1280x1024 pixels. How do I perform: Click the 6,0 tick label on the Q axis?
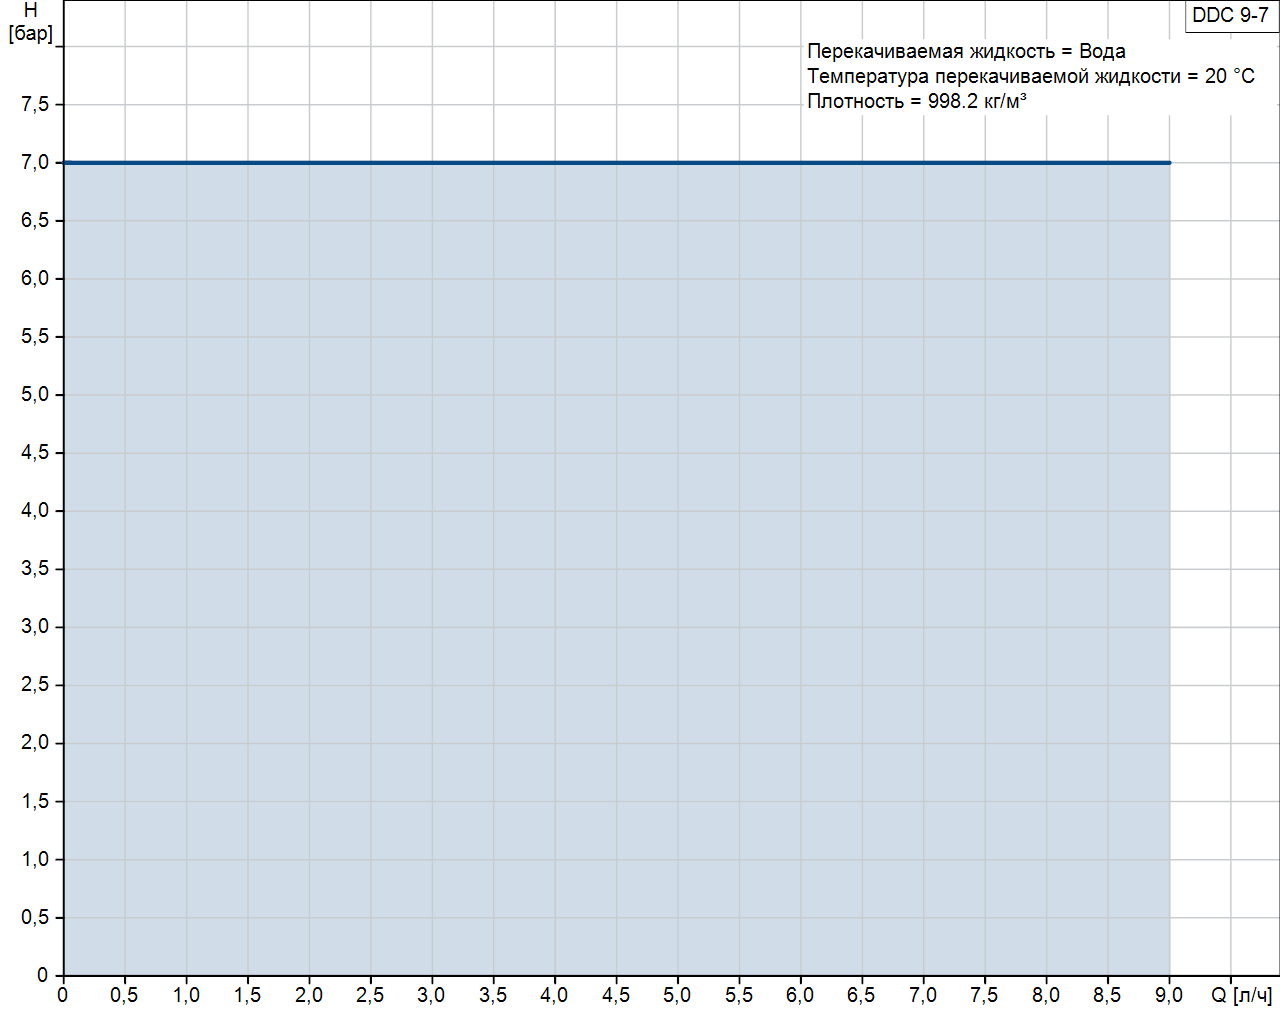(x=800, y=995)
